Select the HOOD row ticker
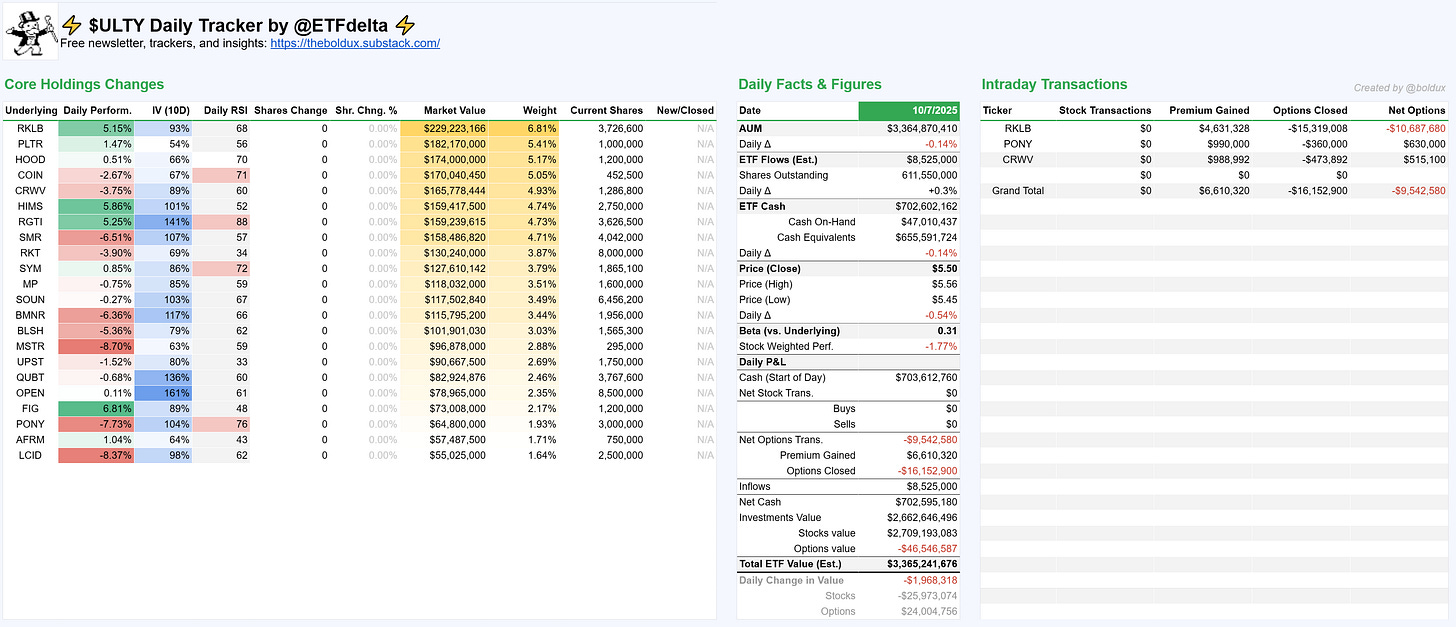This screenshot has height=627, width=1456. coord(30,160)
